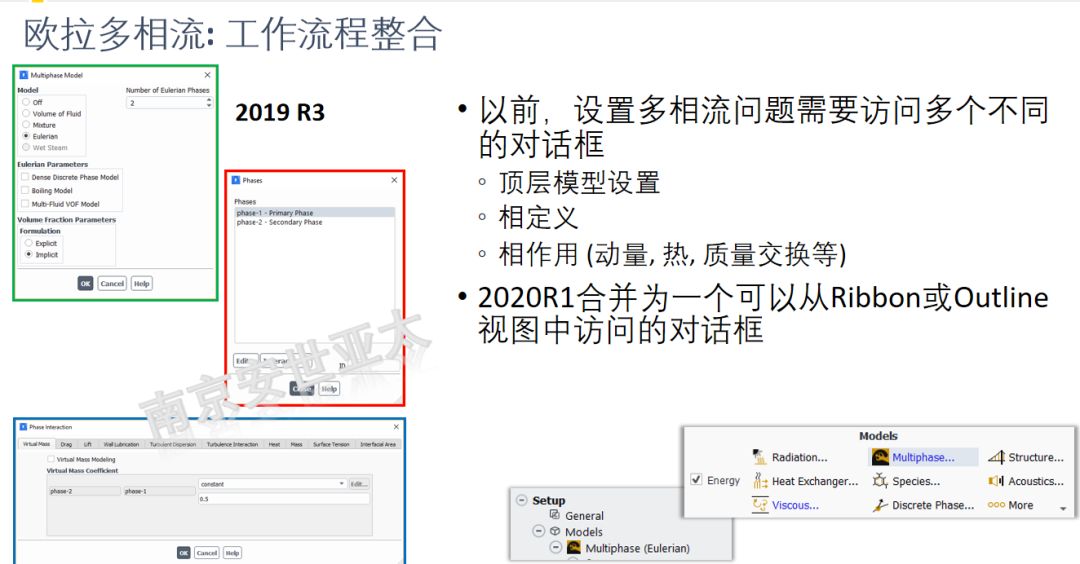Click the Heat Exchanger icon

coord(760,481)
